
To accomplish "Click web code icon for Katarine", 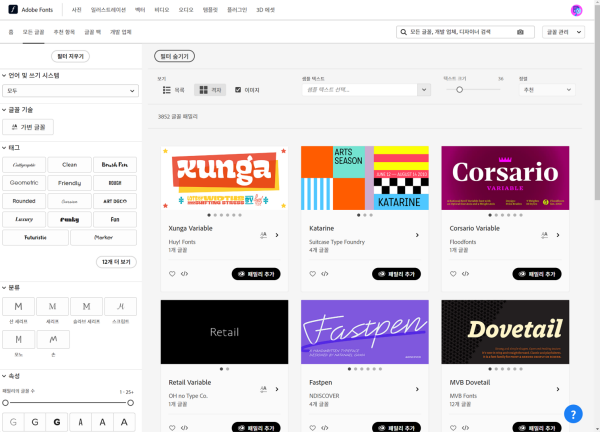I will click(325, 274).
